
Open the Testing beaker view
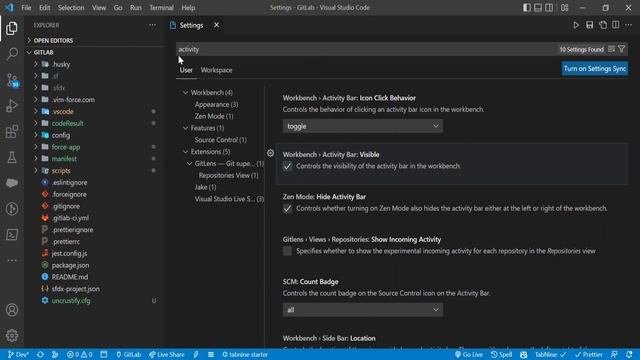click(x=12, y=157)
